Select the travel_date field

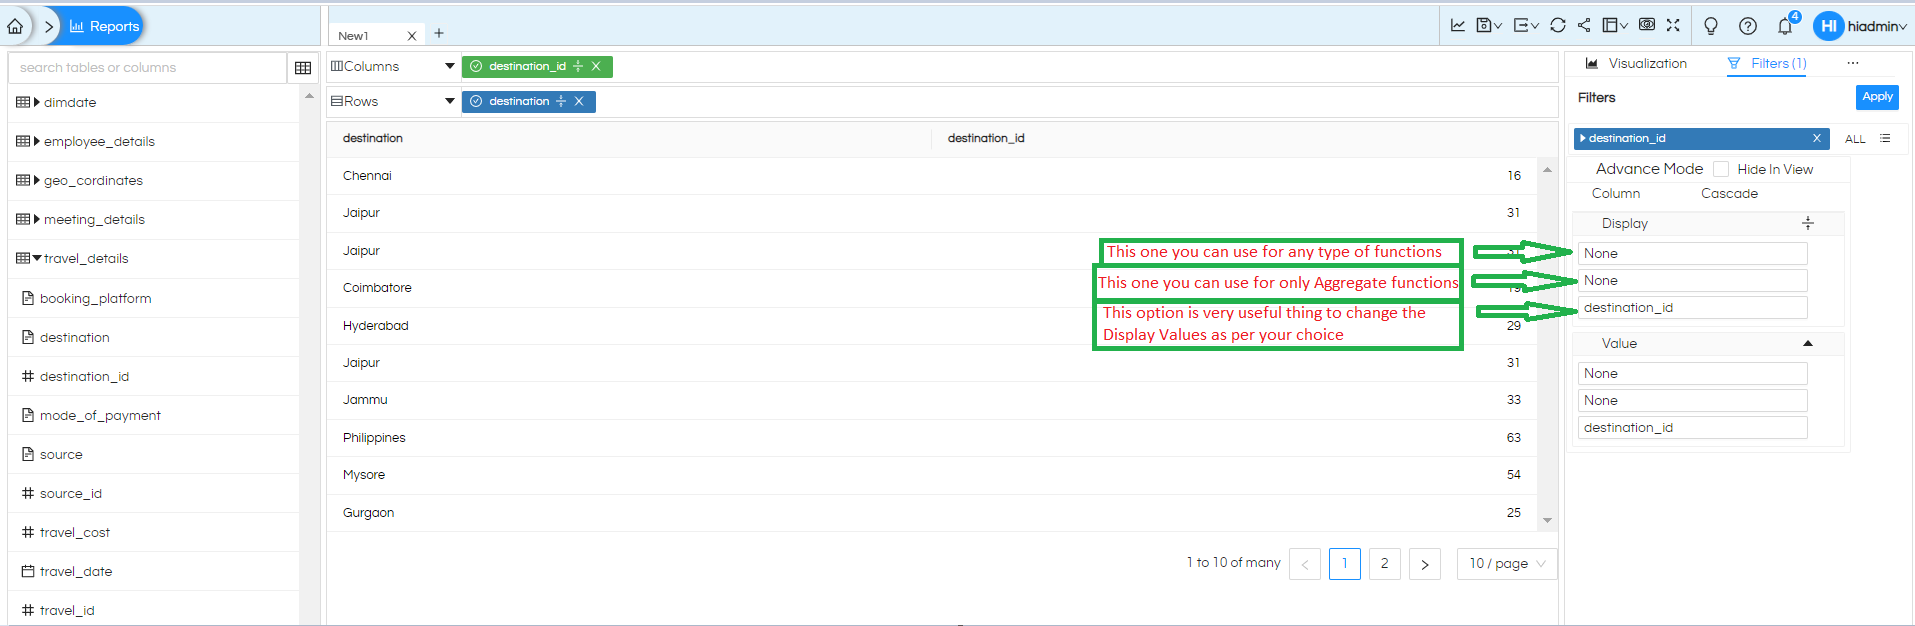tap(76, 571)
